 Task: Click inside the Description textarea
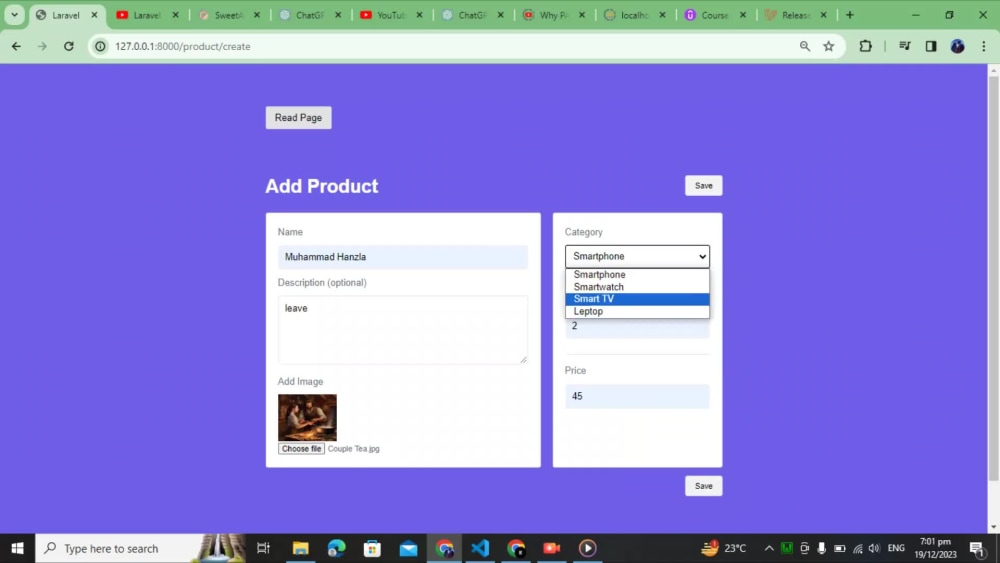[x=403, y=330]
